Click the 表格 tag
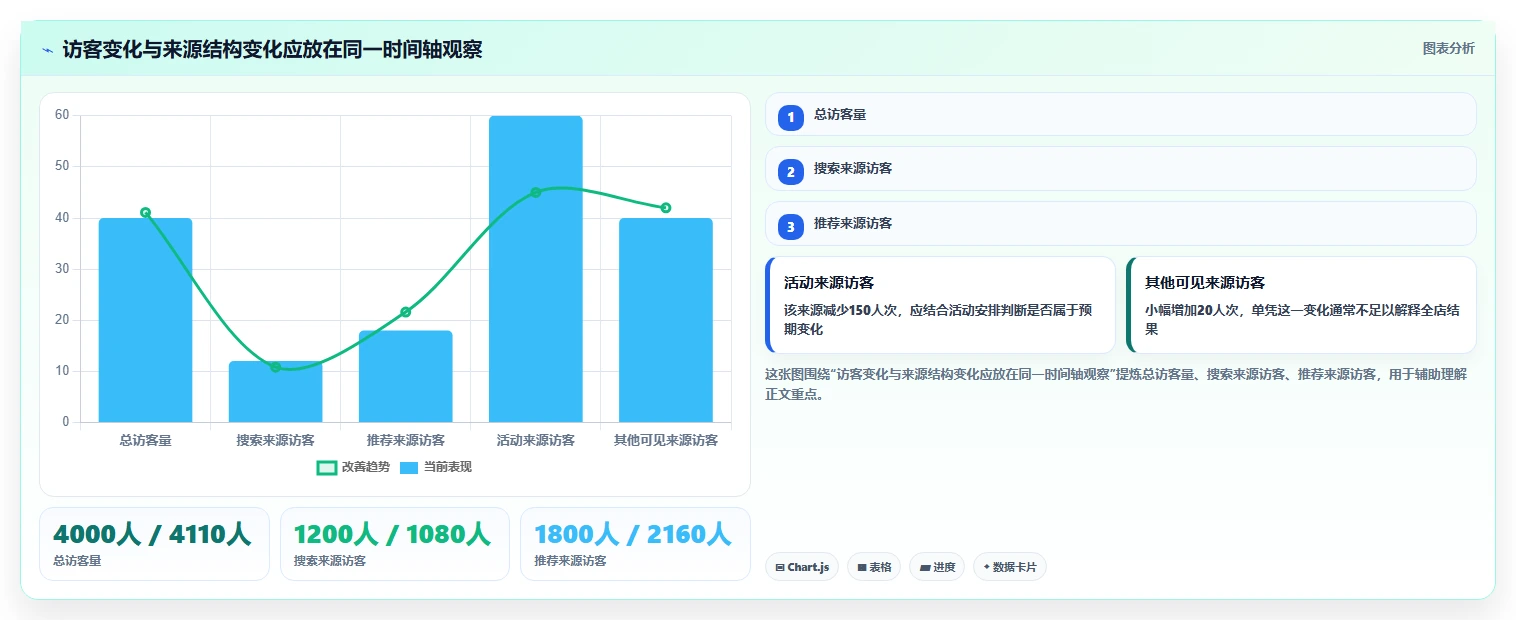This screenshot has height=620, width=1516. pyautogui.click(x=874, y=567)
